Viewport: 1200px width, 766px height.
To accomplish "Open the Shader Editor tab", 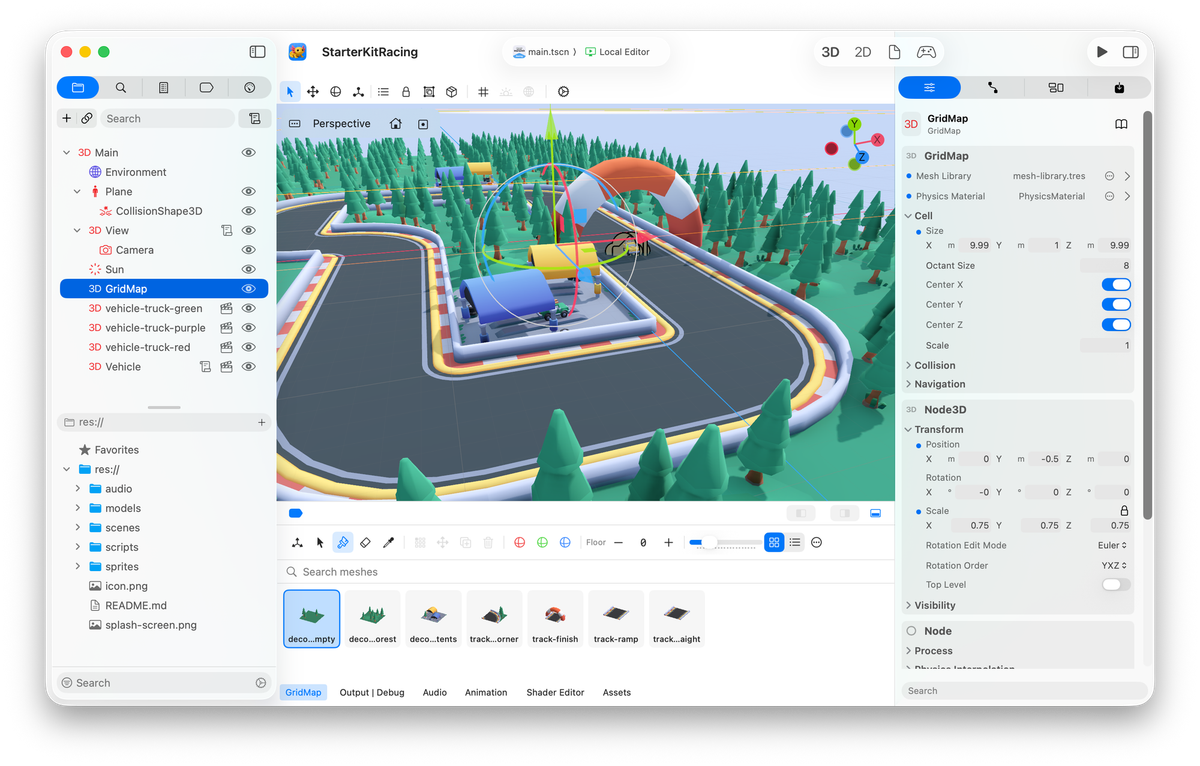I will pyautogui.click(x=555, y=692).
